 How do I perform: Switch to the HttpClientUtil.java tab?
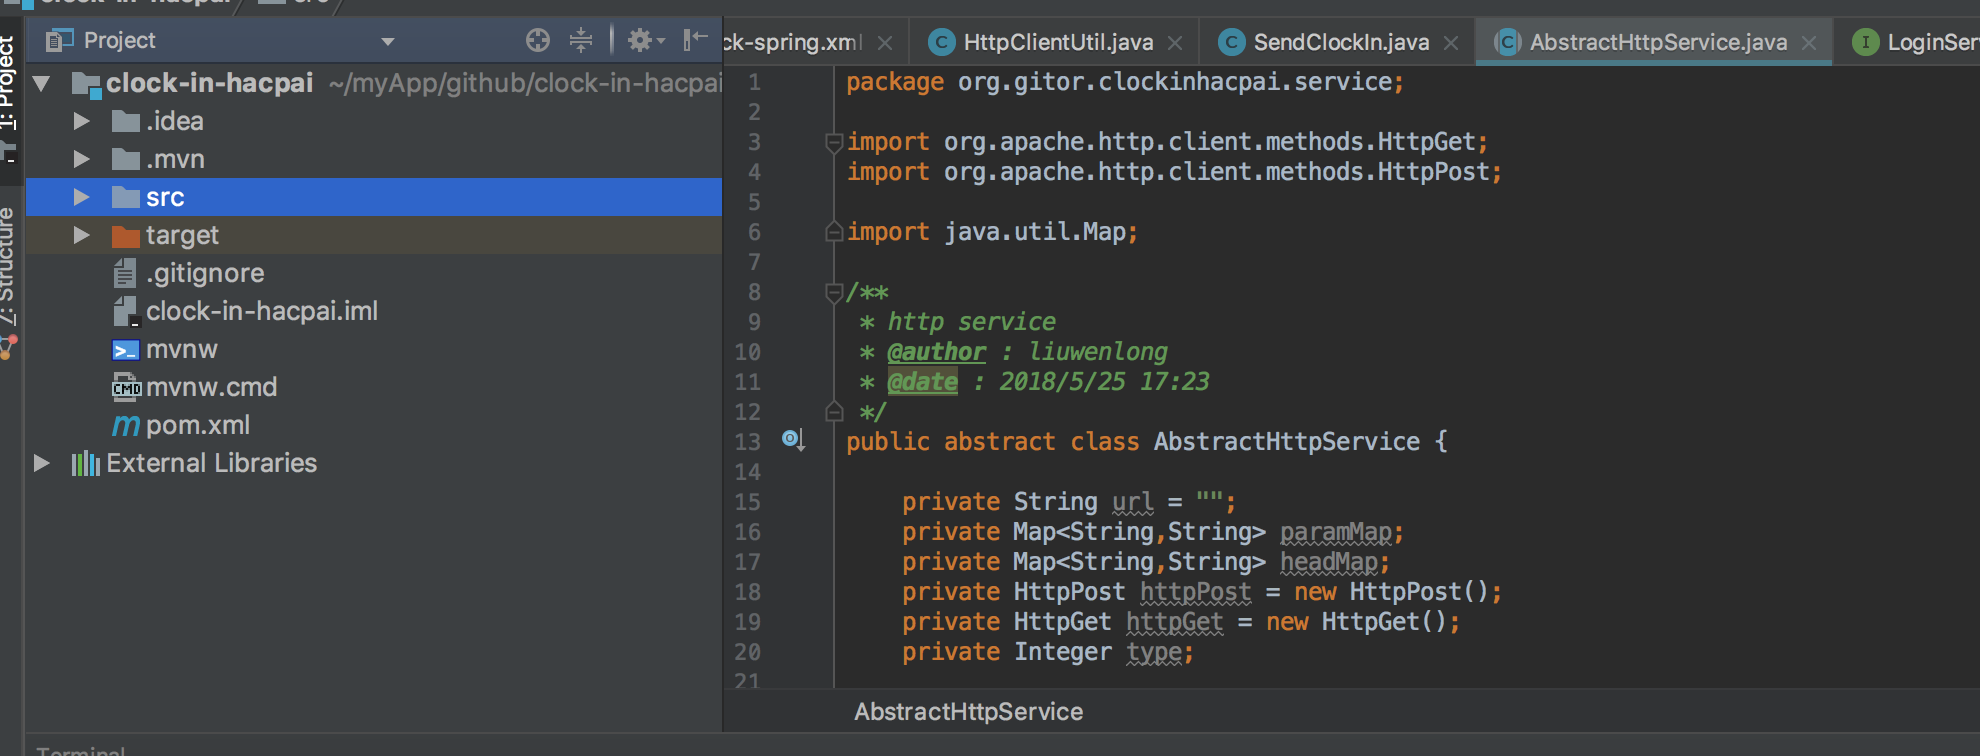[x=1057, y=42]
